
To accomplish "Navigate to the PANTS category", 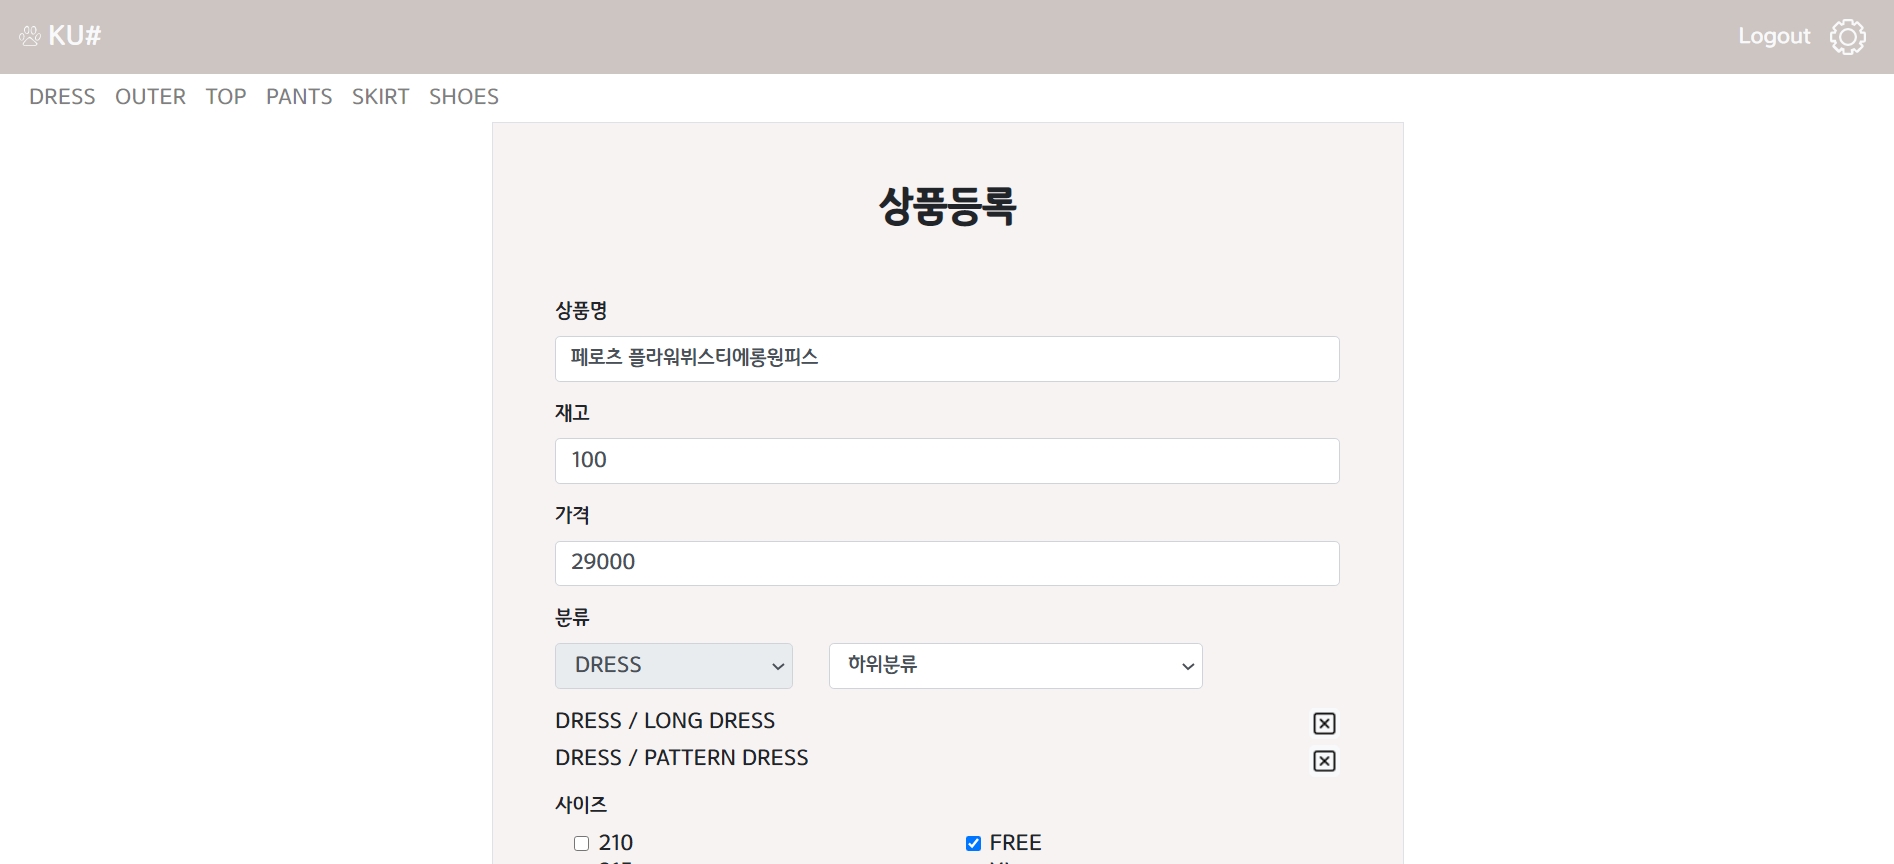I will click(x=299, y=97).
